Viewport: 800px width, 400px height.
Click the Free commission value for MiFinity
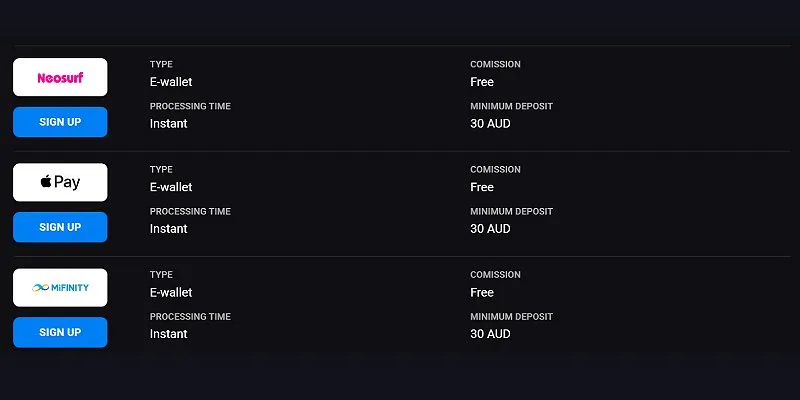pos(482,292)
